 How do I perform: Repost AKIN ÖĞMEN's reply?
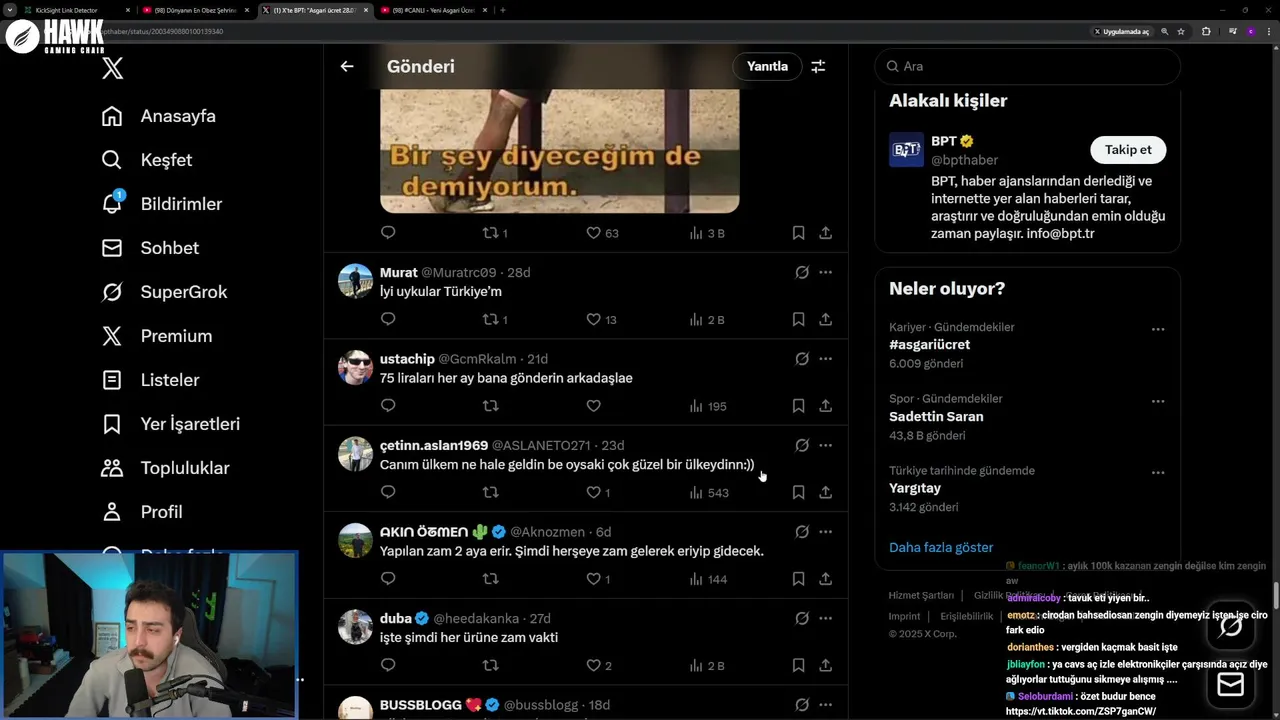(x=491, y=579)
